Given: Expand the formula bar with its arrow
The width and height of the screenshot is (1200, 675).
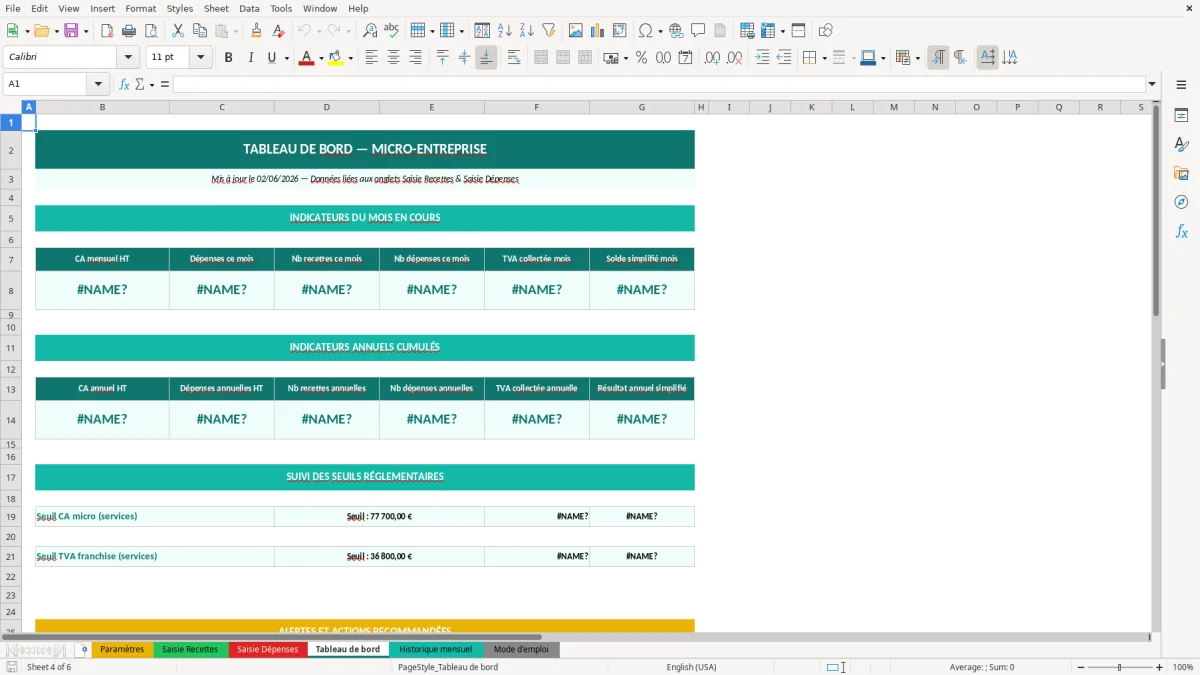Looking at the screenshot, I should [x=1152, y=84].
